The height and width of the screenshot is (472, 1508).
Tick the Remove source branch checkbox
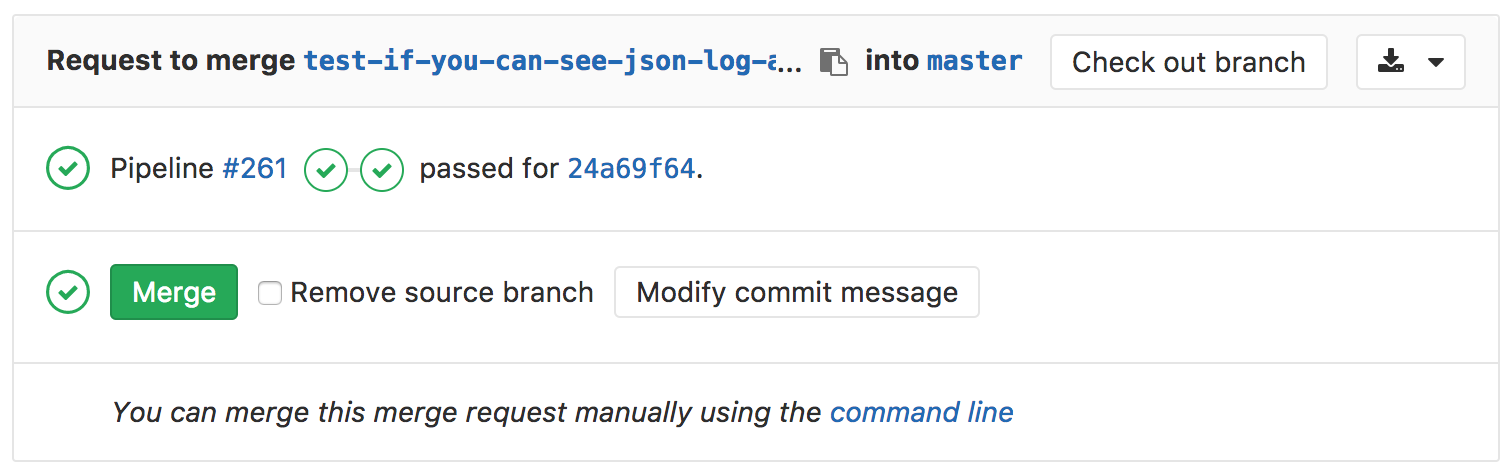click(269, 293)
